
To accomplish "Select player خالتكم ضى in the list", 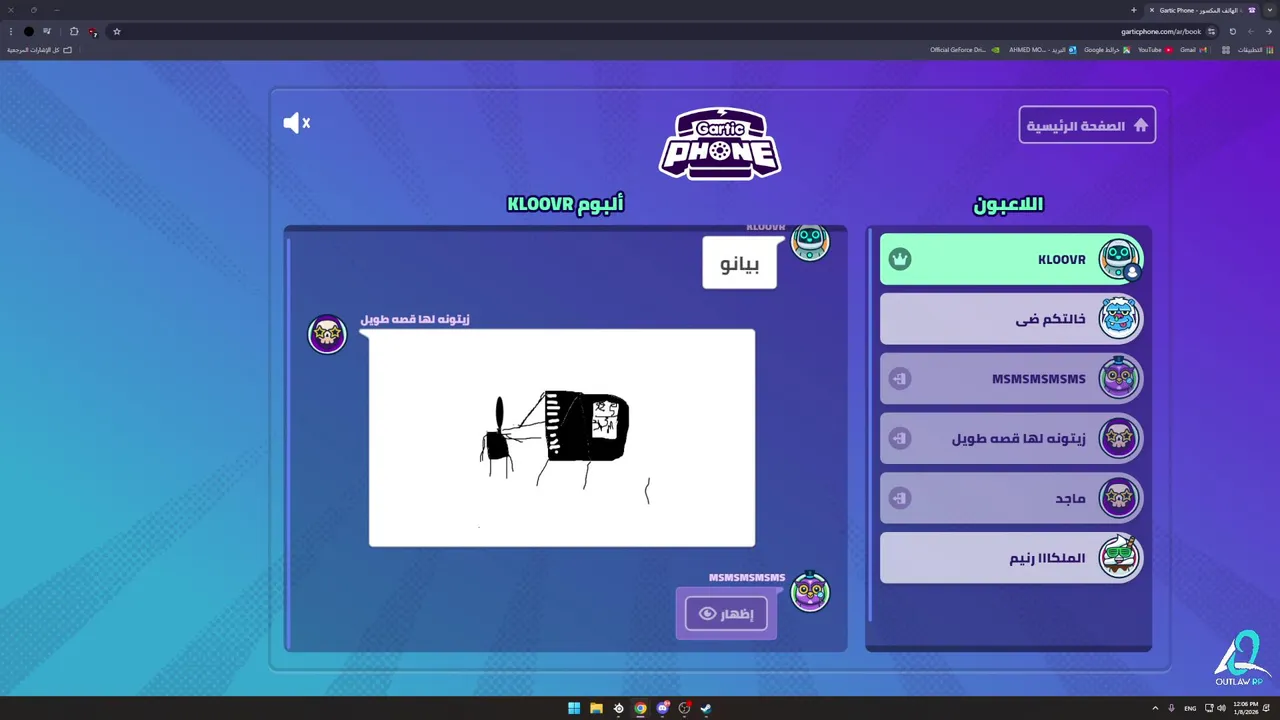I will [x=1011, y=319].
